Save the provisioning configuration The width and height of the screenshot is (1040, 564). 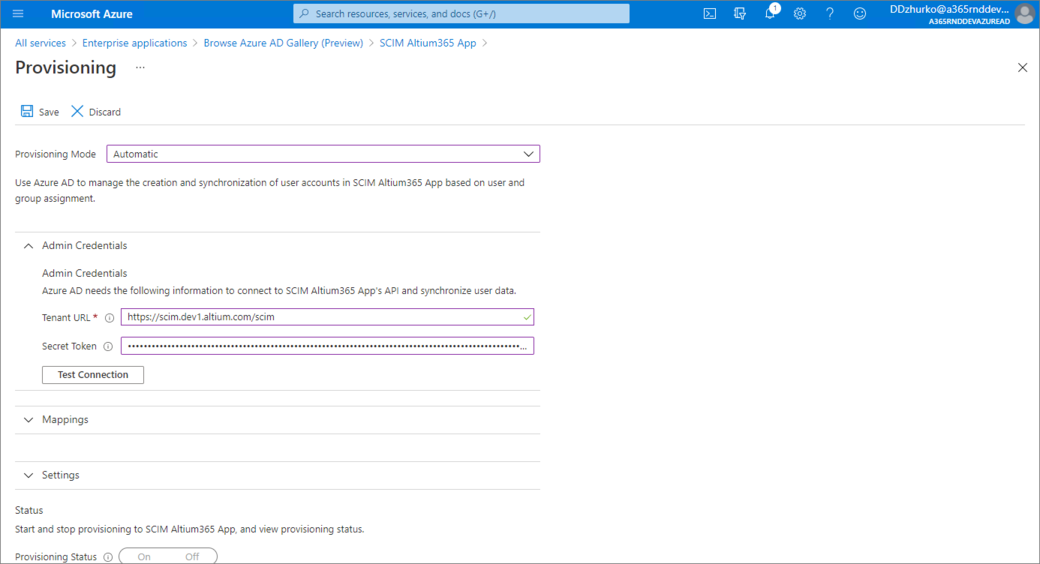click(x=40, y=112)
